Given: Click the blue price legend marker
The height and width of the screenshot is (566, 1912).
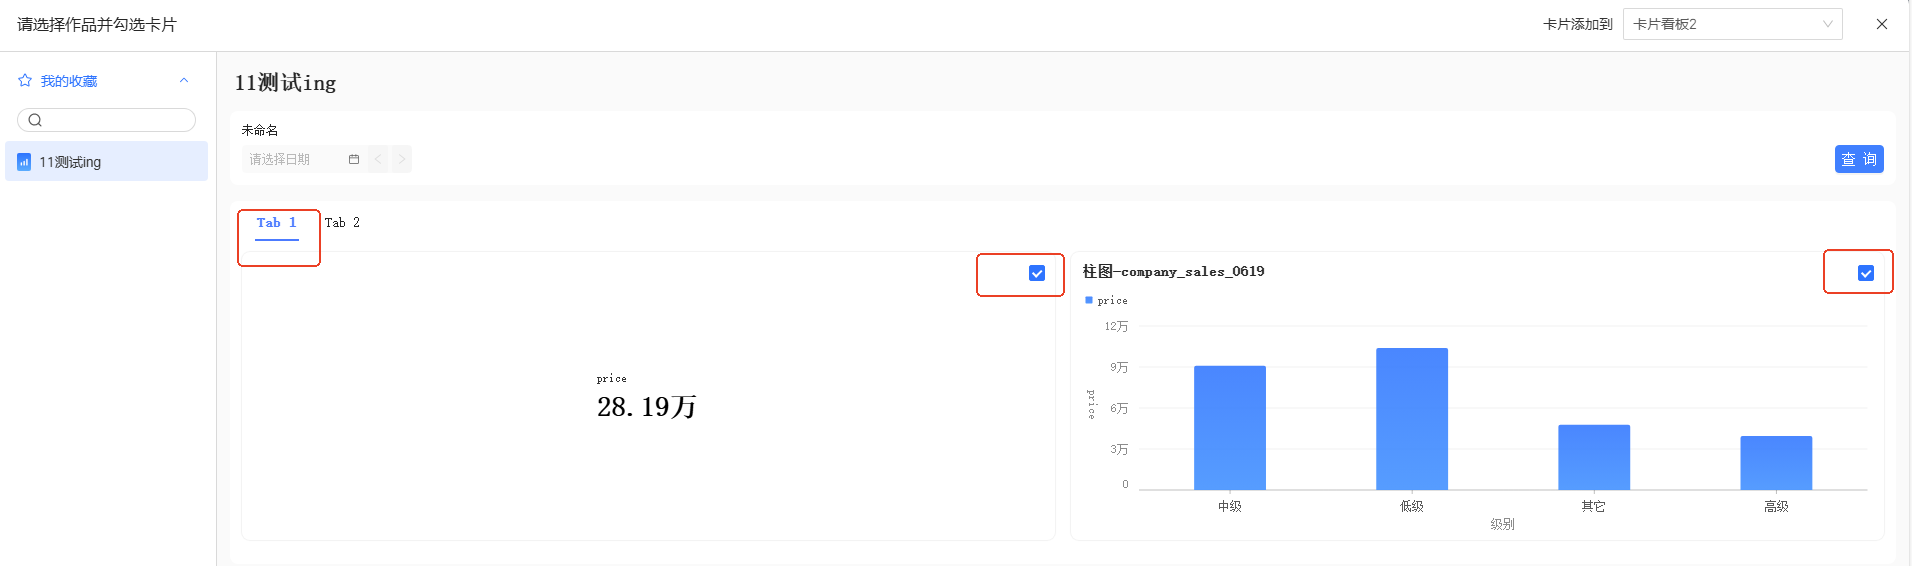Looking at the screenshot, I should pyautogui.click(x=1089, y=300).
